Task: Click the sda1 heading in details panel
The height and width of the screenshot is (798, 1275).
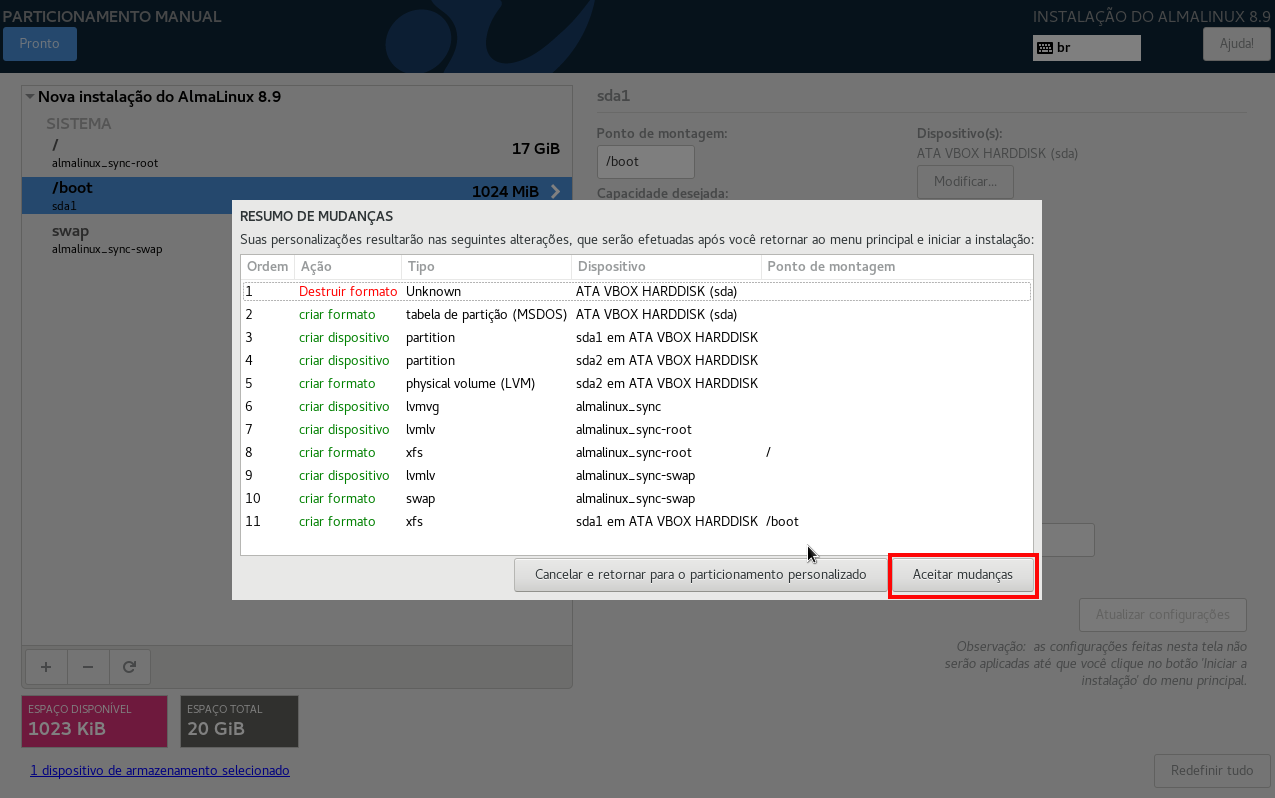Action: coord(613,97)
